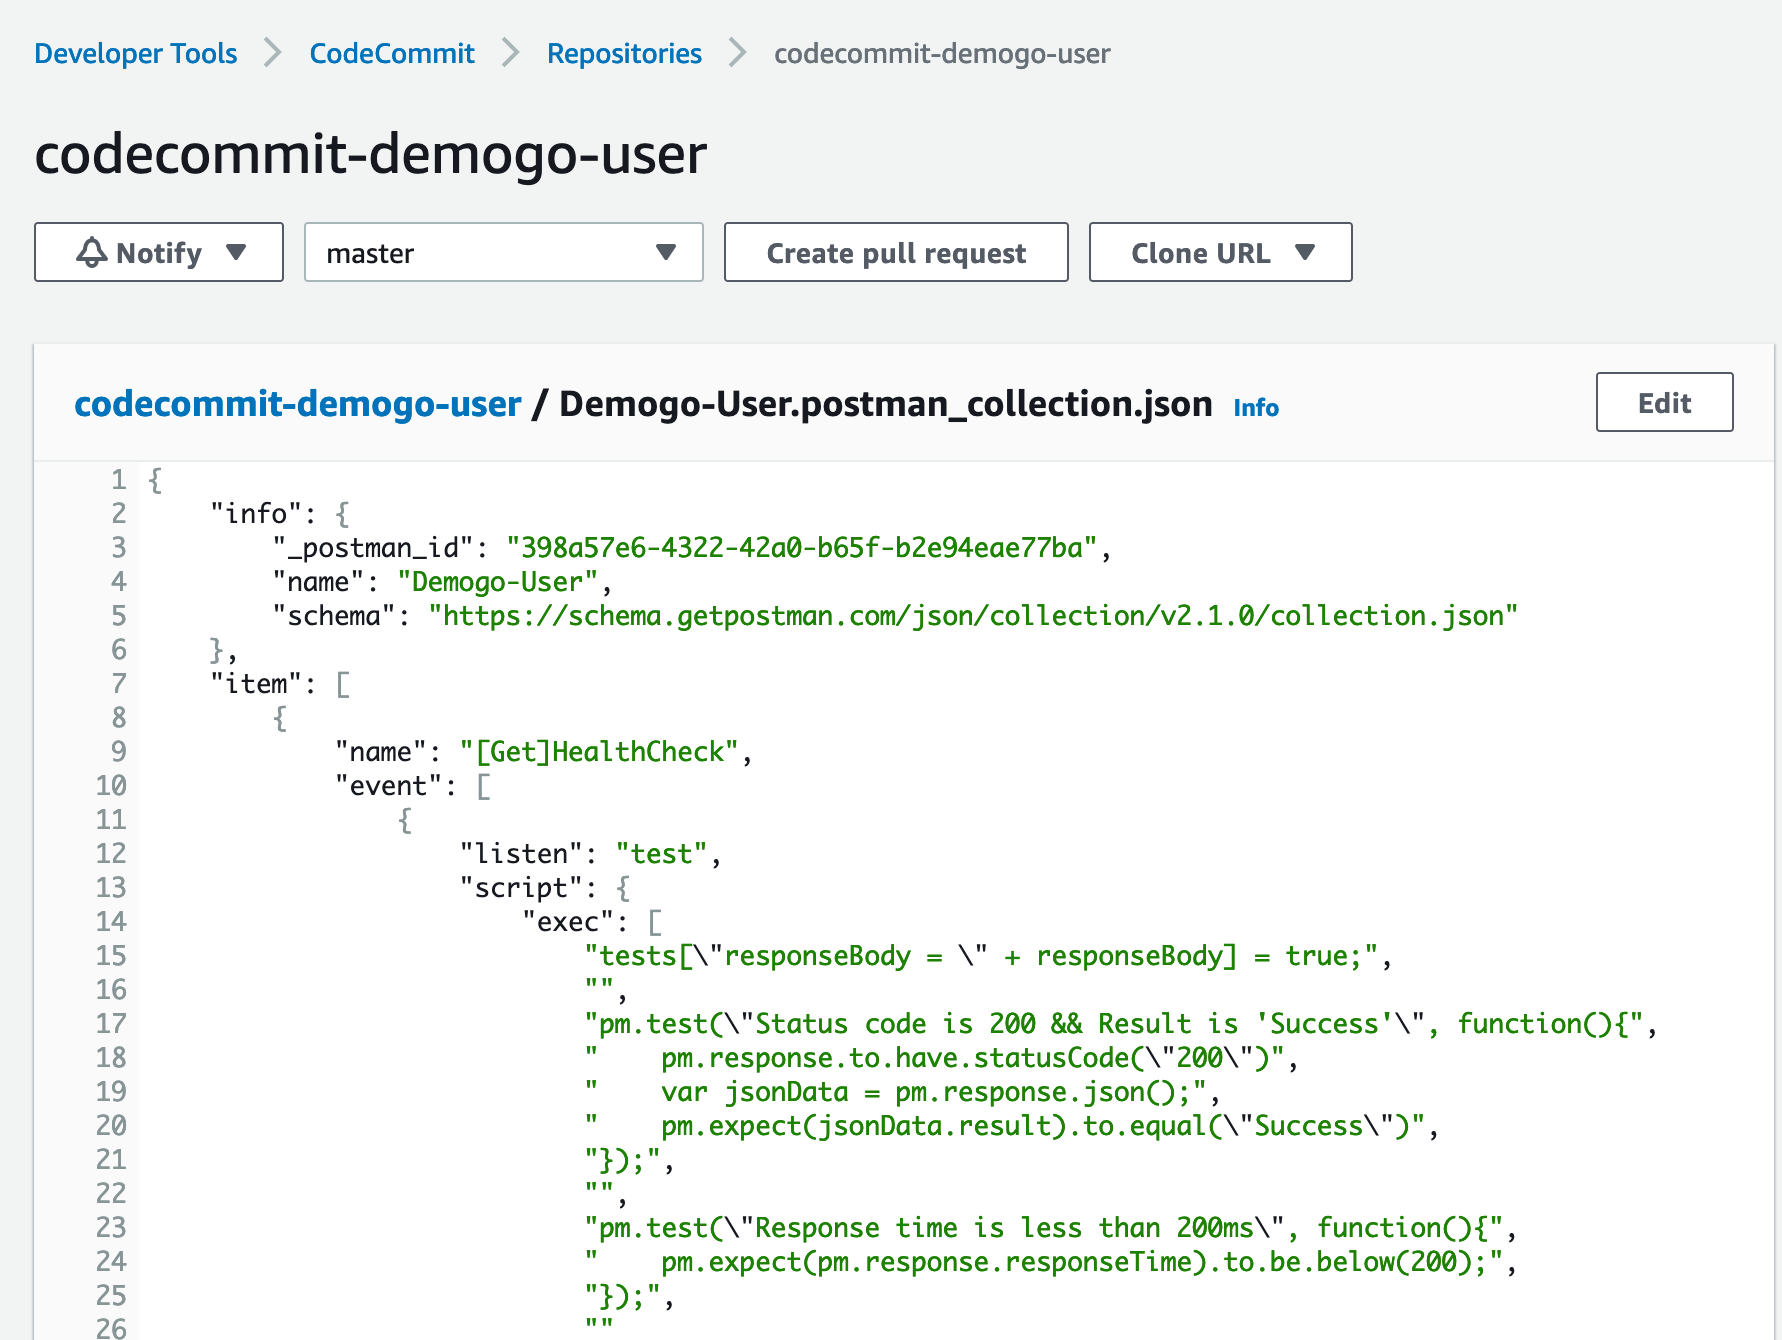Click the "script" key on line 13

tap(521, 888)
